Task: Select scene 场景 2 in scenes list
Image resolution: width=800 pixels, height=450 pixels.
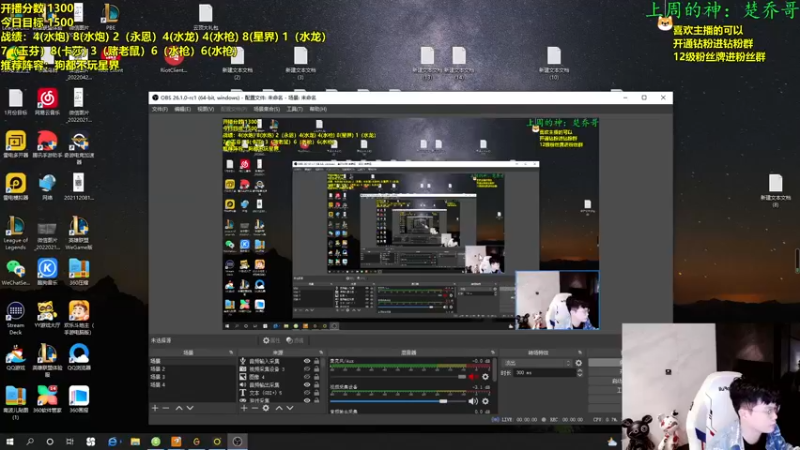Action: 191,369
